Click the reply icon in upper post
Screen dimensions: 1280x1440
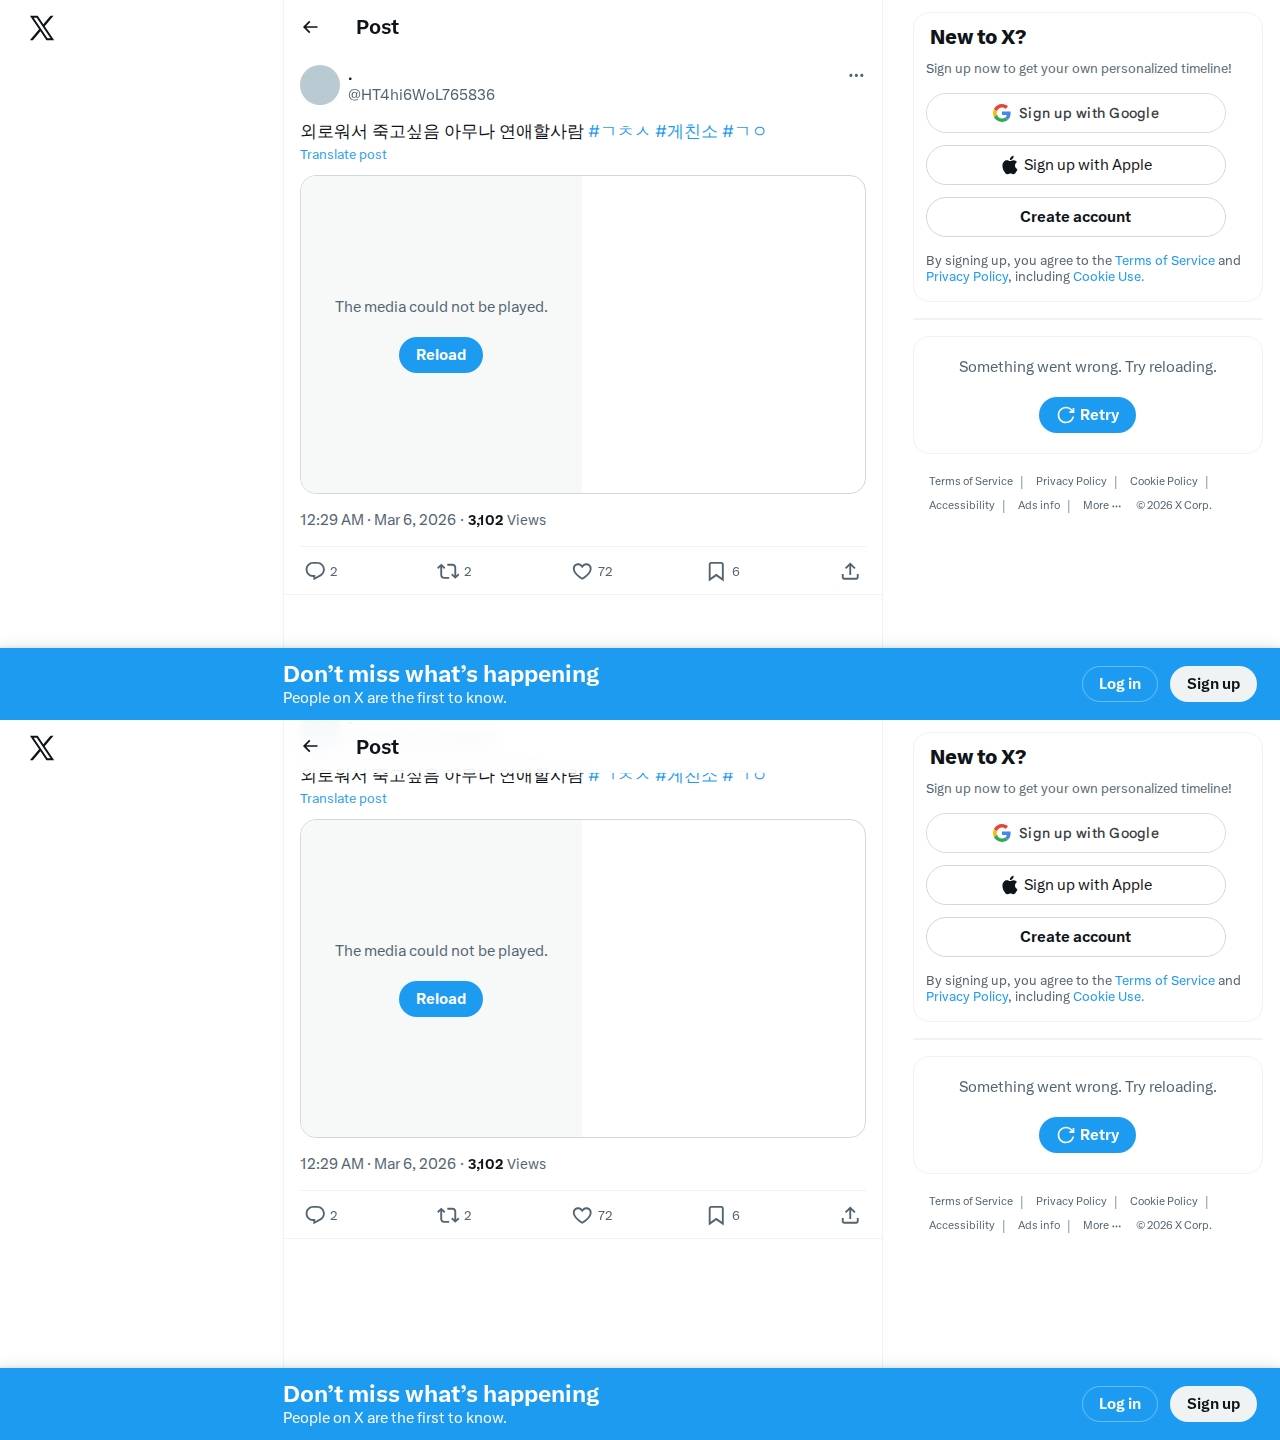point(315,571)
